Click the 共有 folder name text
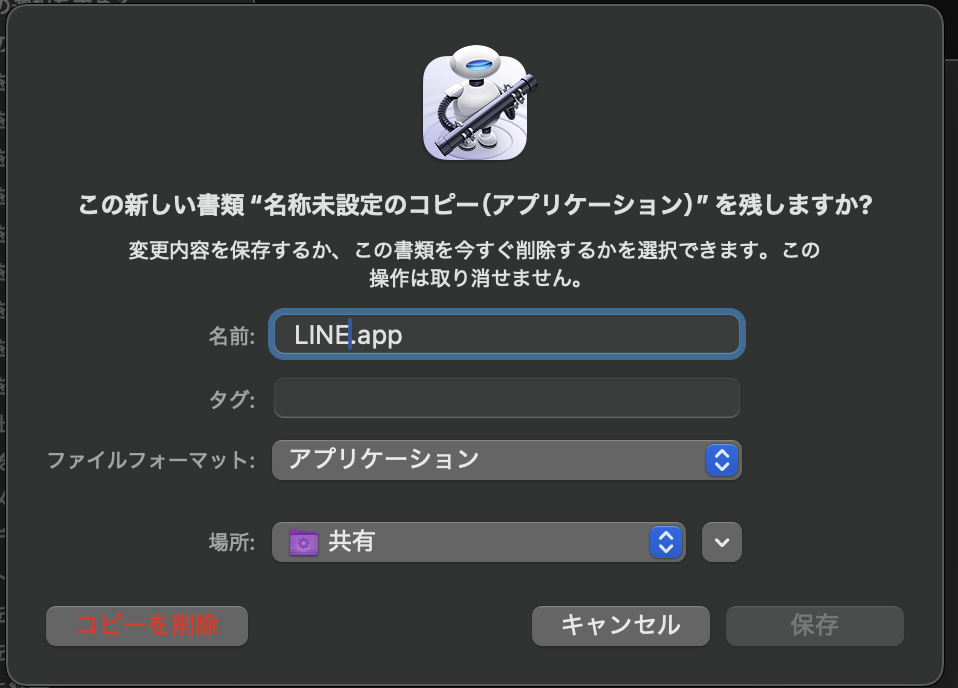Screen dimensions: 958x688 (351, 541)
